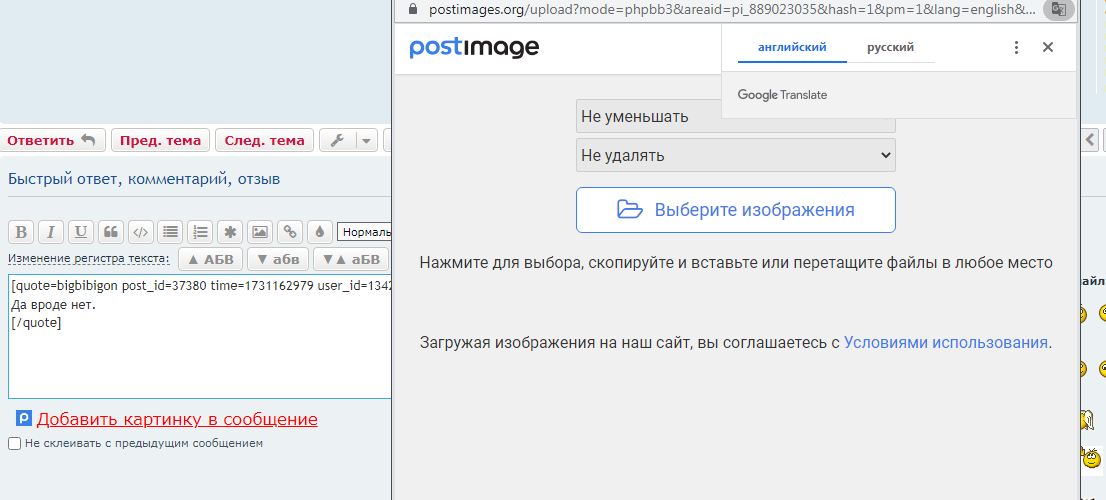Click the 'Google Translate' label in popup
1106x500 pixels.
(782, 94)
